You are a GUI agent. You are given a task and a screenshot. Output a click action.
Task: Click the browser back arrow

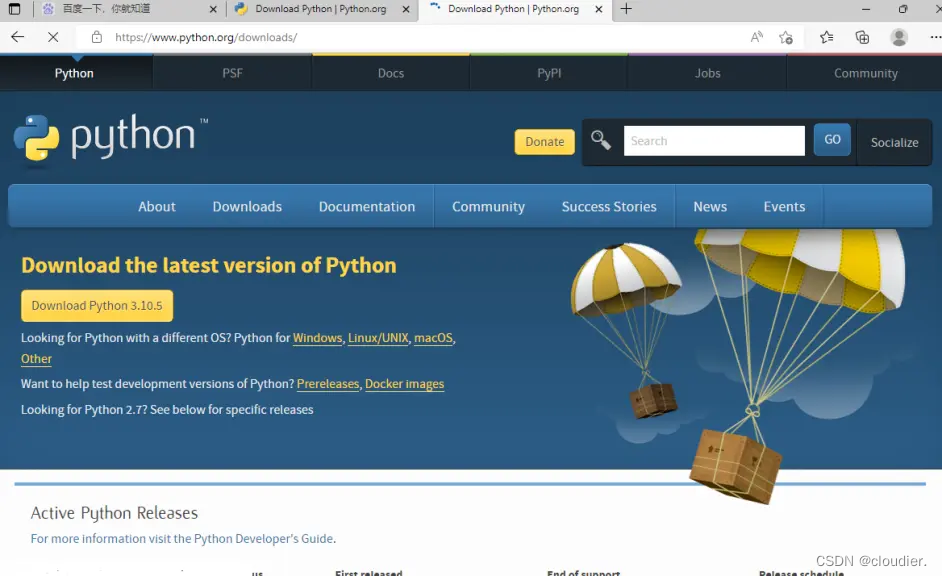coord(17,37)
